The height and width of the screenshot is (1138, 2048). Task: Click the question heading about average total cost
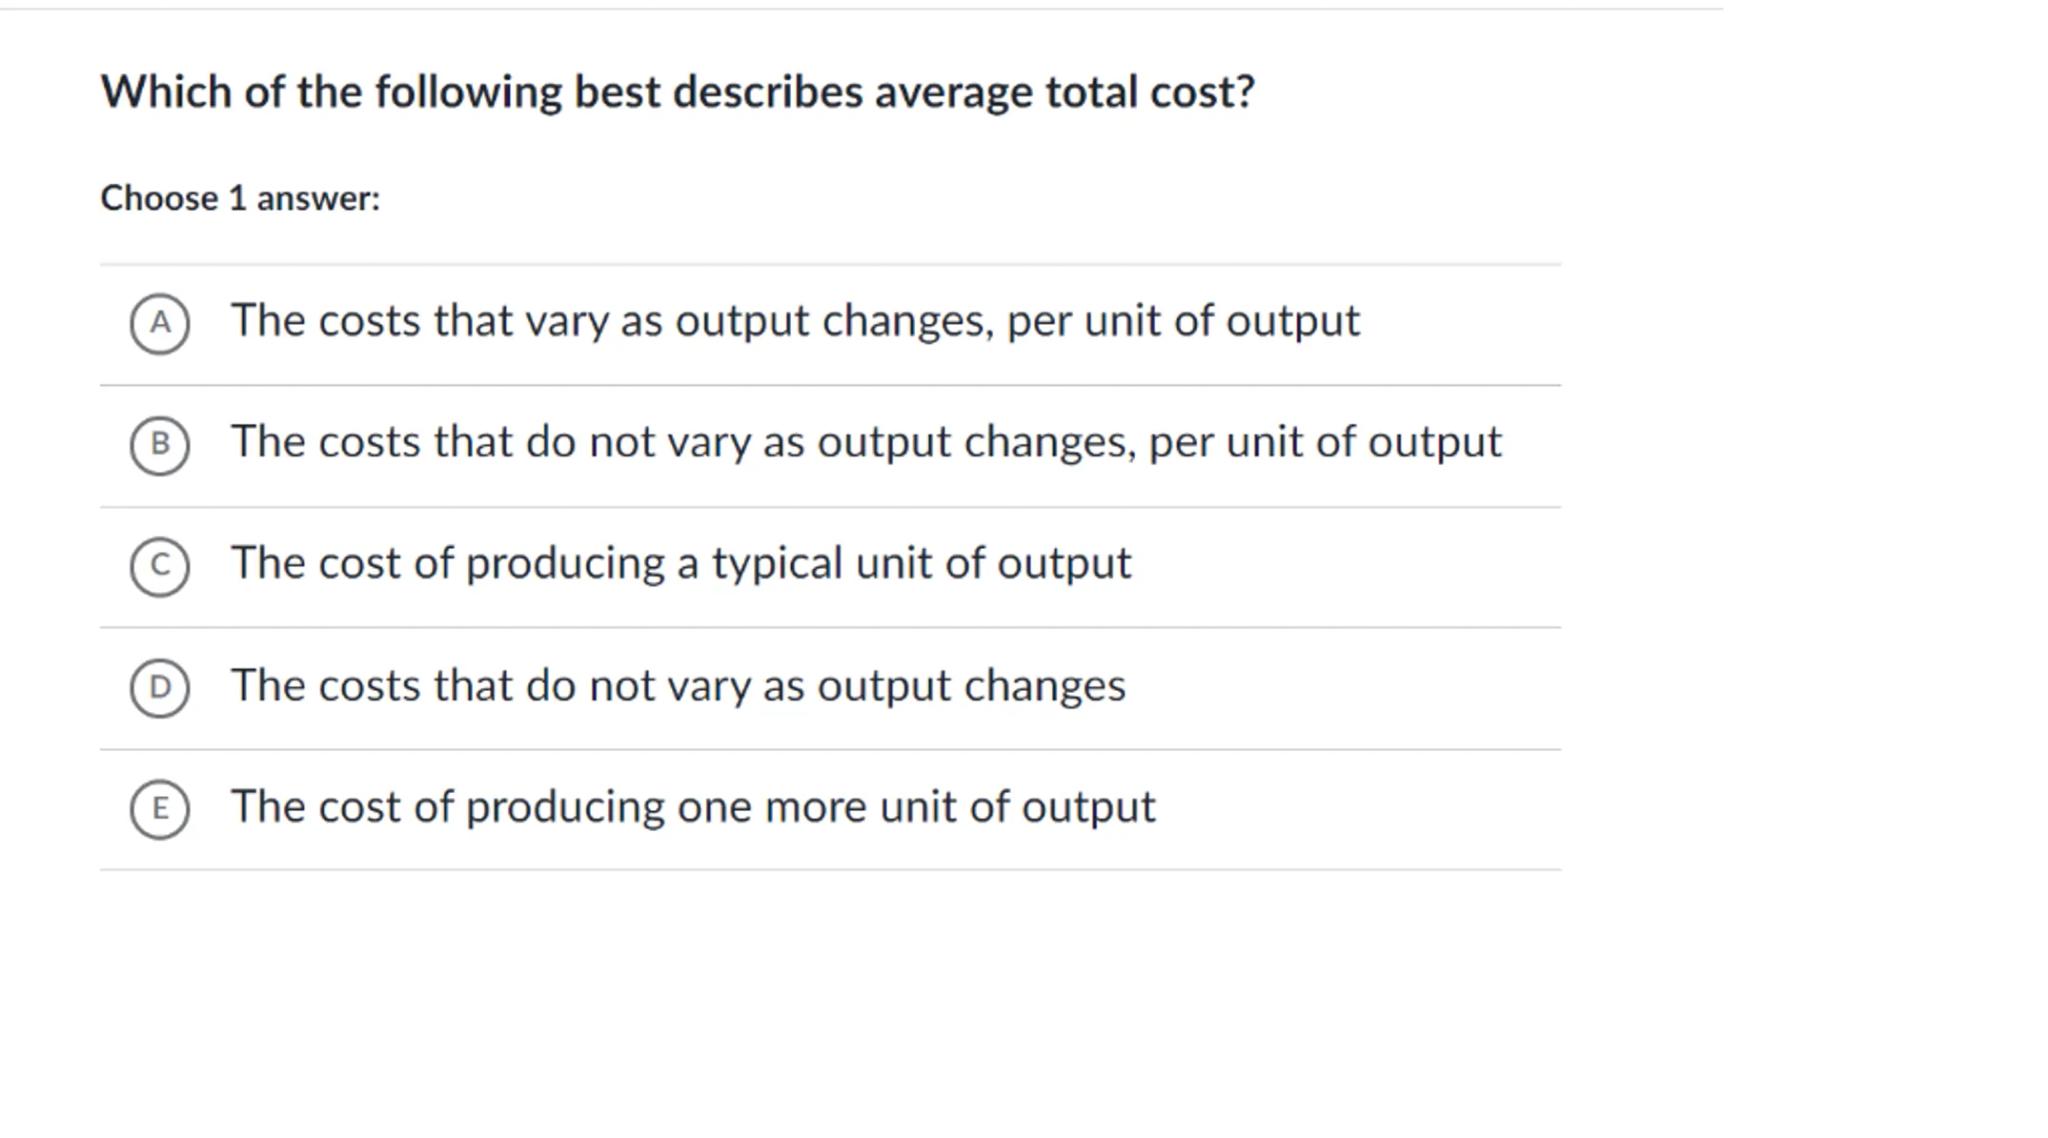[x=677, y=92]
